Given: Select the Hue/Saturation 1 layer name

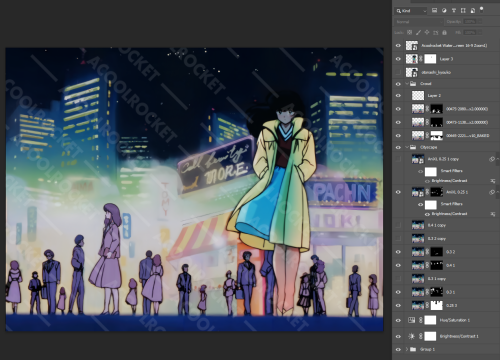Looking at the screenshot, I should point(455,320).
